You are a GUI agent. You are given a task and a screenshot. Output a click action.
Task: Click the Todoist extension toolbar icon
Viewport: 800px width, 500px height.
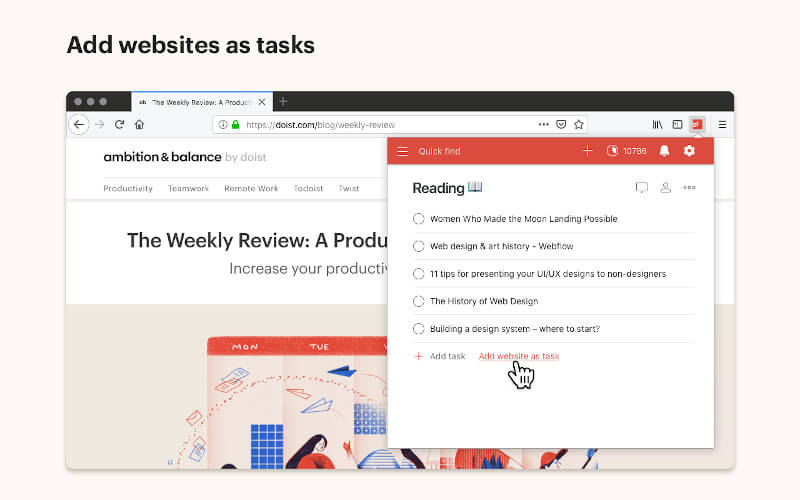(697, 124)
